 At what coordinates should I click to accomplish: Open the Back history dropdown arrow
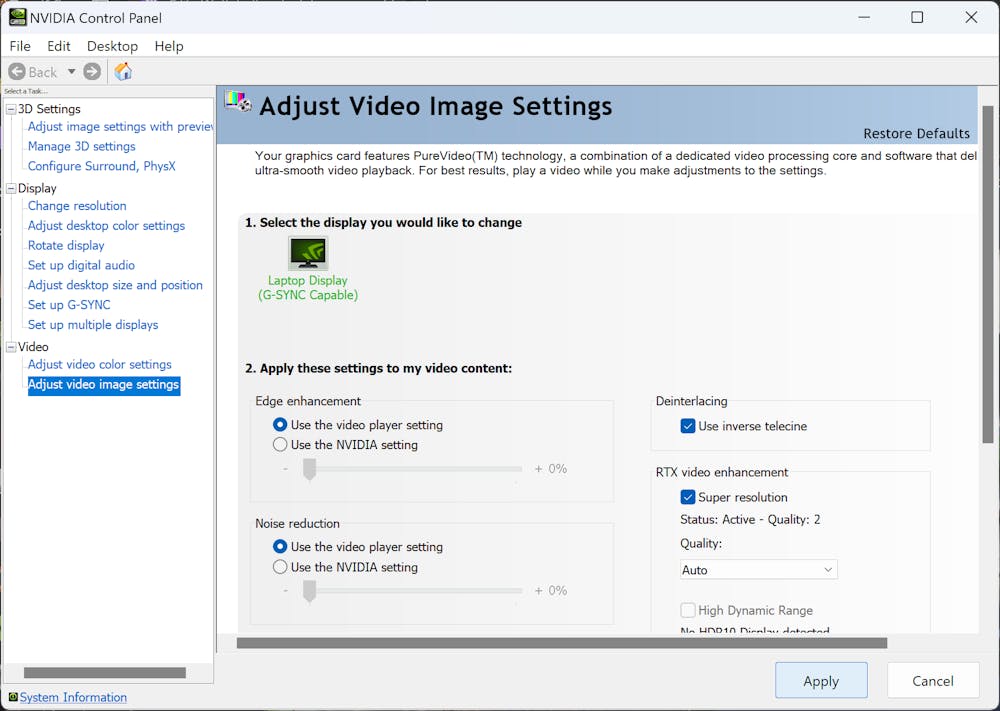point(71,71)
